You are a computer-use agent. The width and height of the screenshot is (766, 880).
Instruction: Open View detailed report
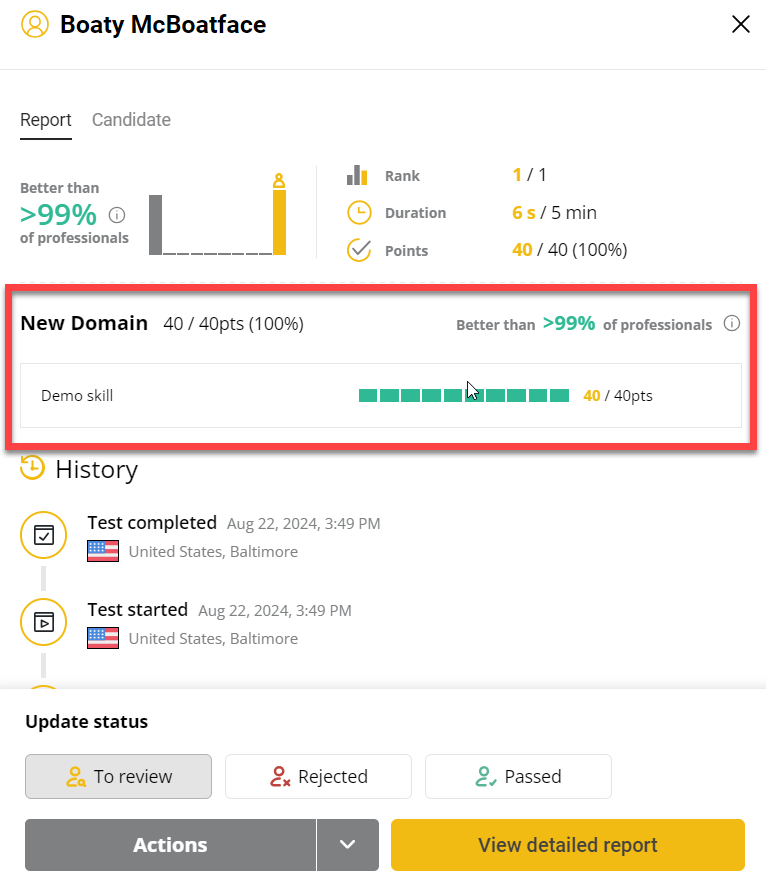coord(567,845)
